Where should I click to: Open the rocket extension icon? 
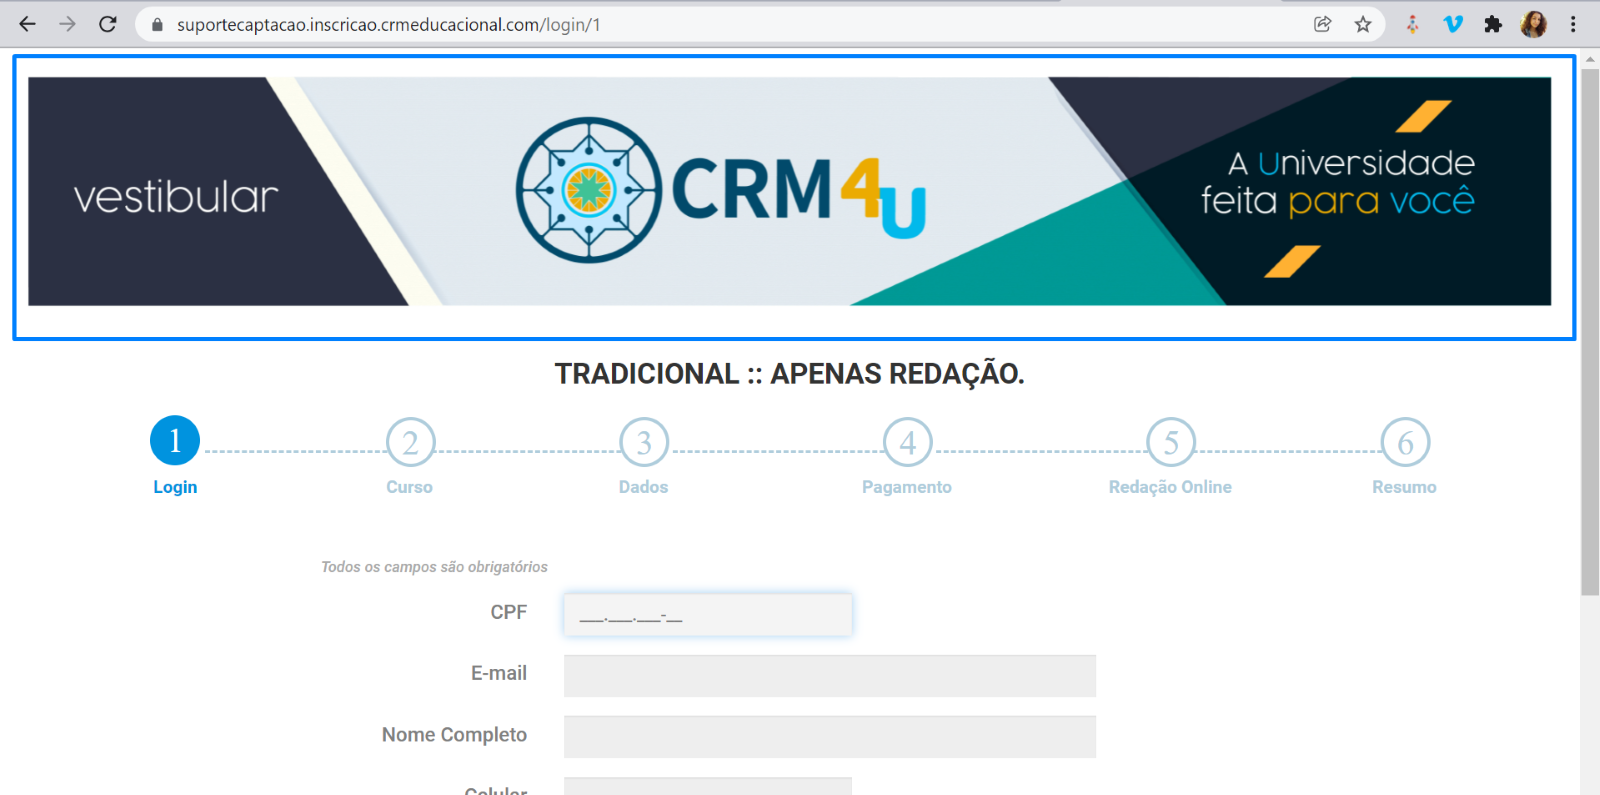coord(1412,24)
